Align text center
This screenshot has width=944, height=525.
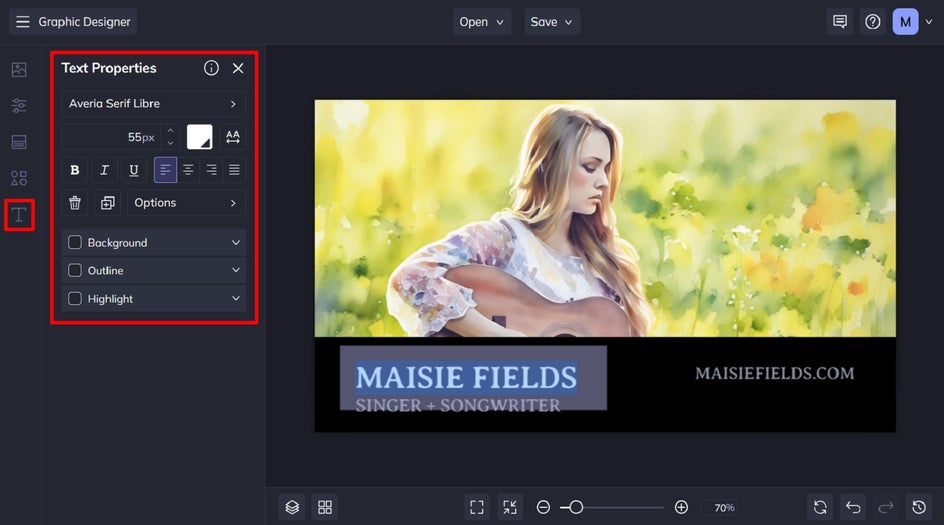click(188, 170)
